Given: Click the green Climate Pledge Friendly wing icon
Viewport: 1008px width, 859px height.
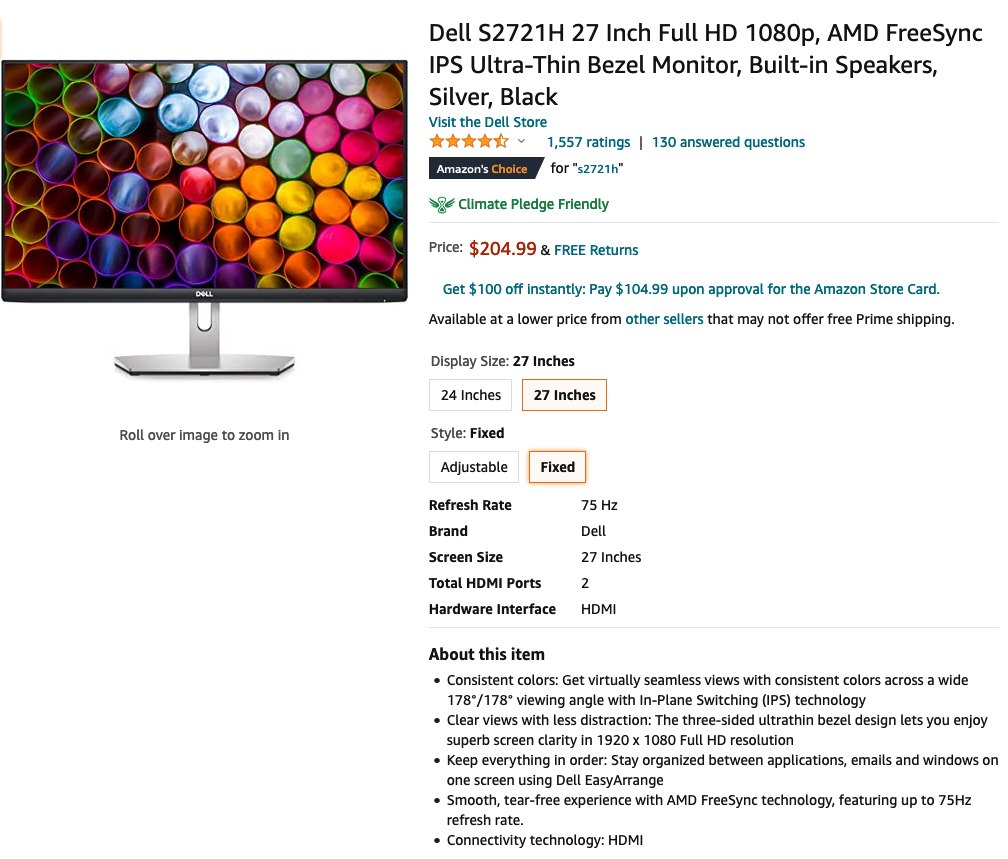Looking at the screenshot, I should [x=441, y=204].
